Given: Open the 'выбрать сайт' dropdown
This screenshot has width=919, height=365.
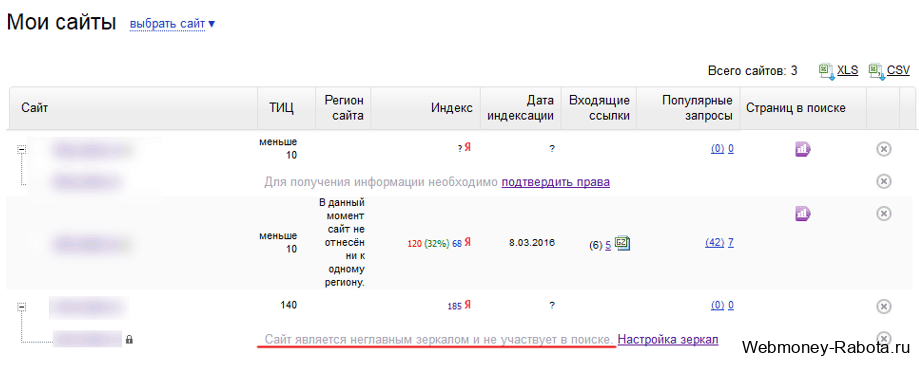Looking at the screenshot, I should click(172, 24).
